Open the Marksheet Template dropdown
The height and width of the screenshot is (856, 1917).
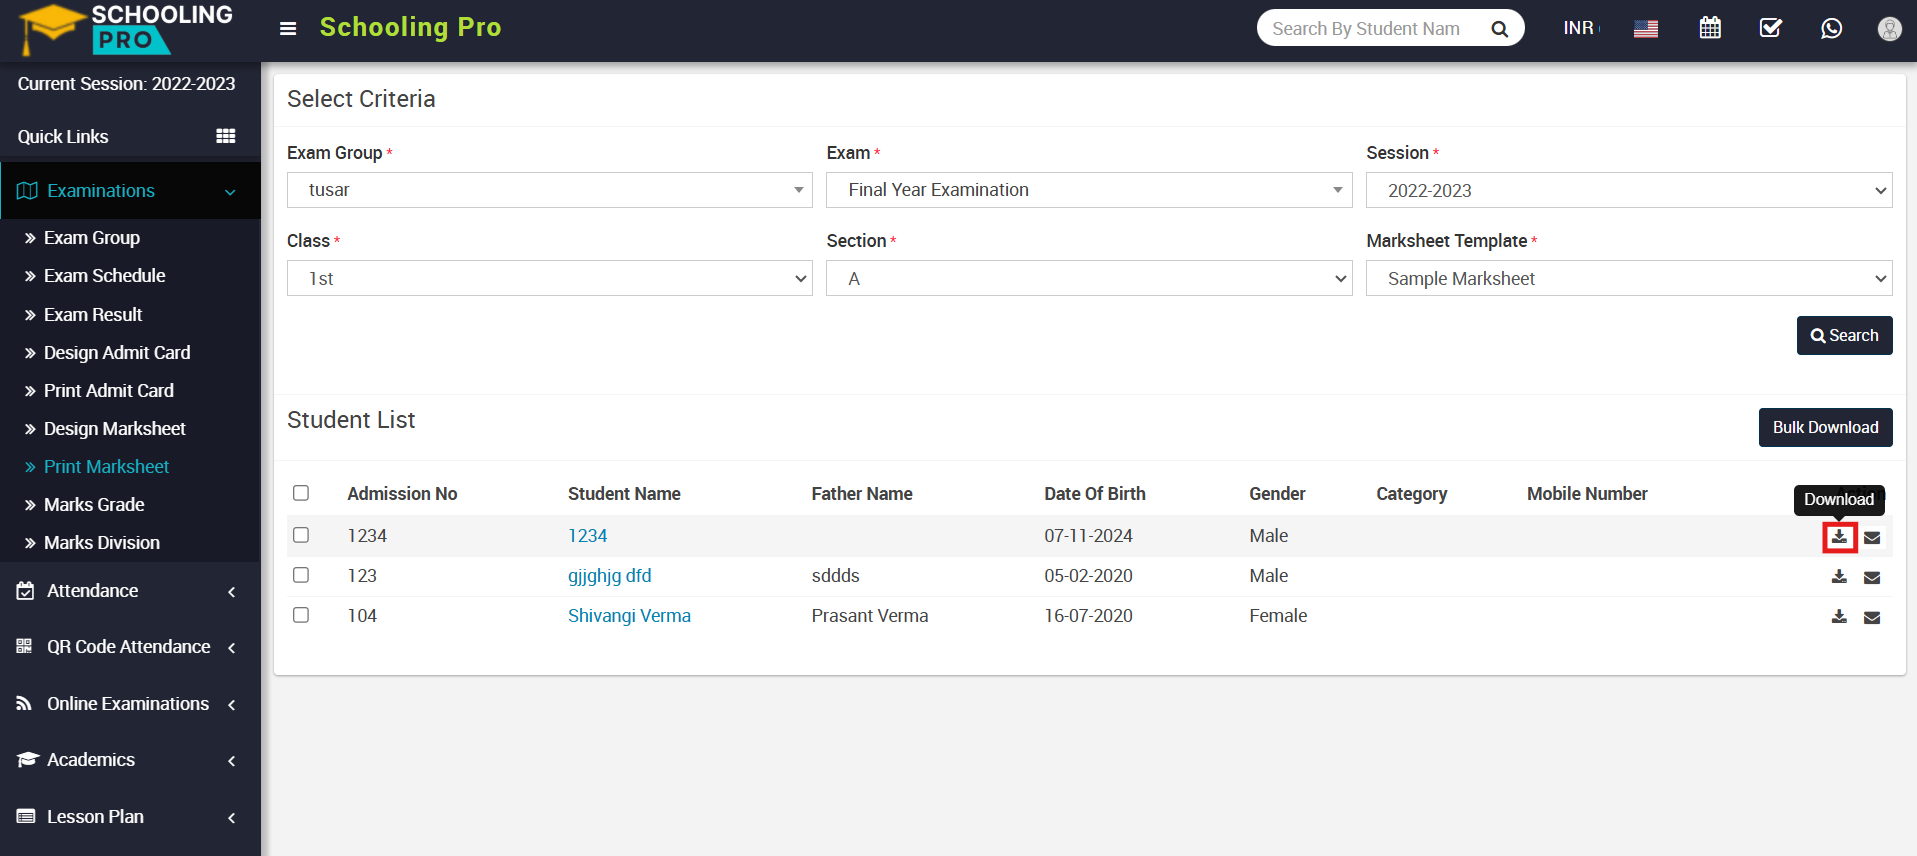coord(1629,278)
